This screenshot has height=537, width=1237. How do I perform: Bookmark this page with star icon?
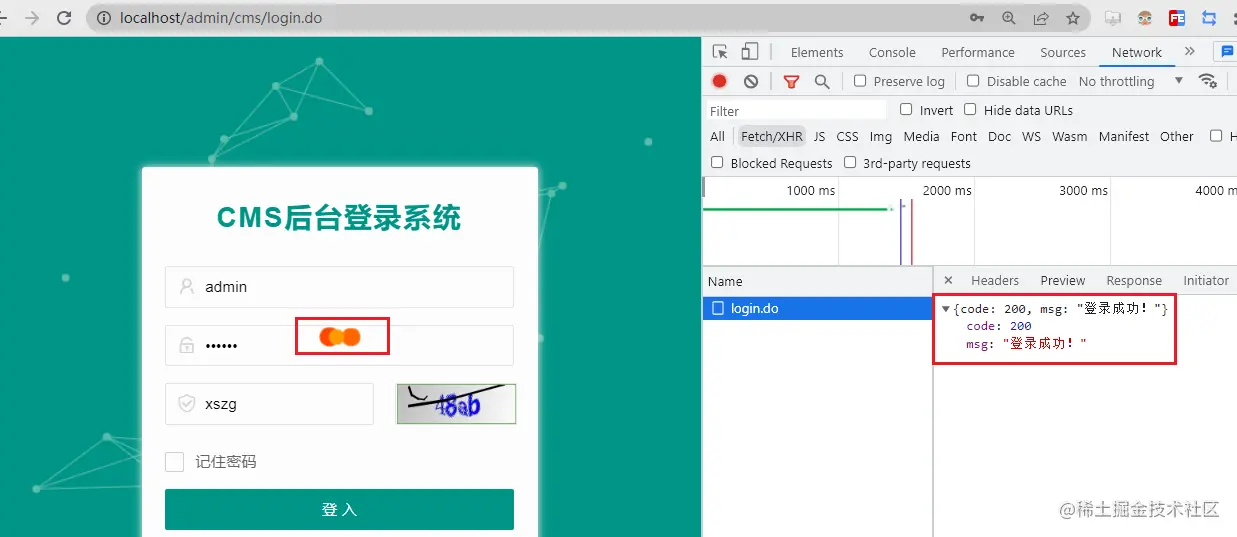[x=1073, y=18]
